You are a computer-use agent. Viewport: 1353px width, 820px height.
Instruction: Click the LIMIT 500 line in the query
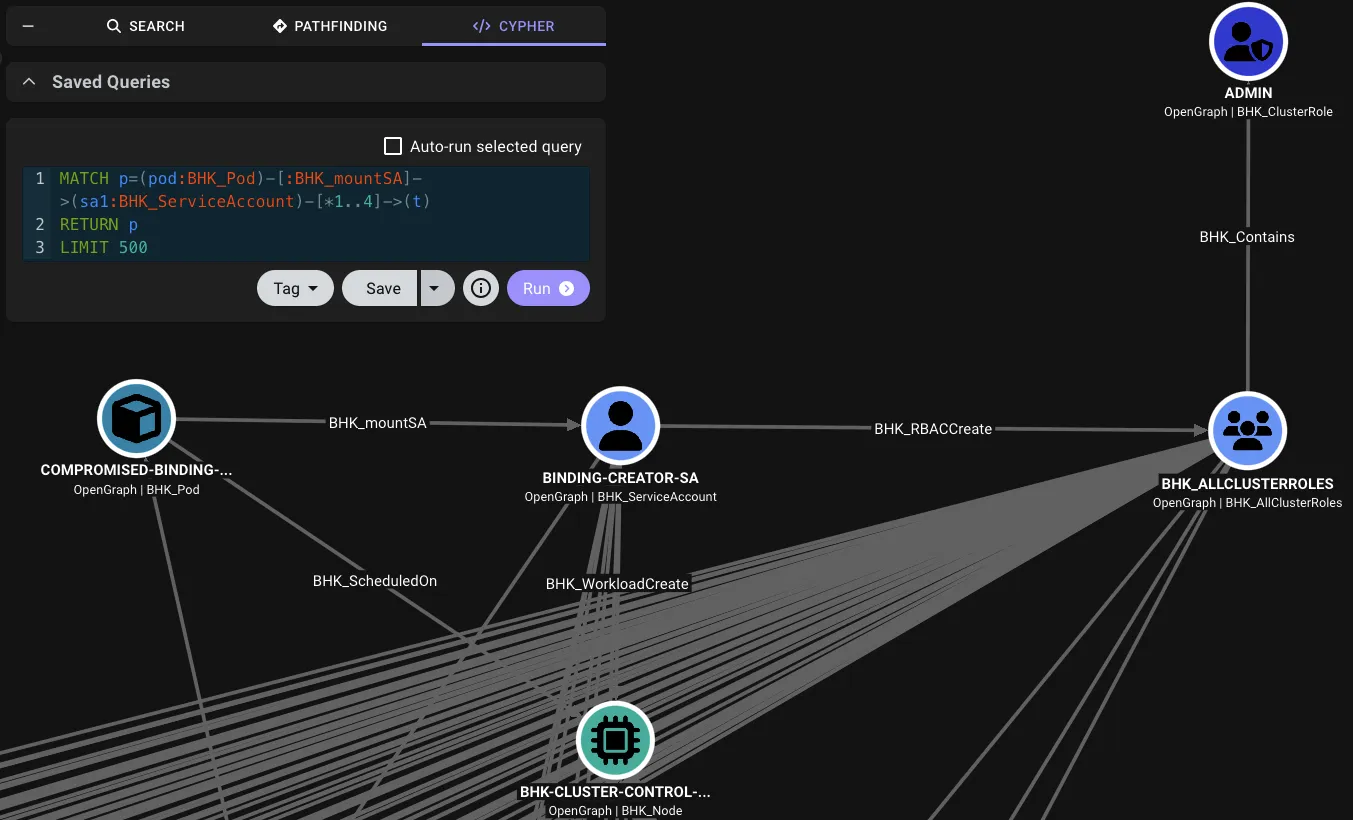(x=103, y=247)
